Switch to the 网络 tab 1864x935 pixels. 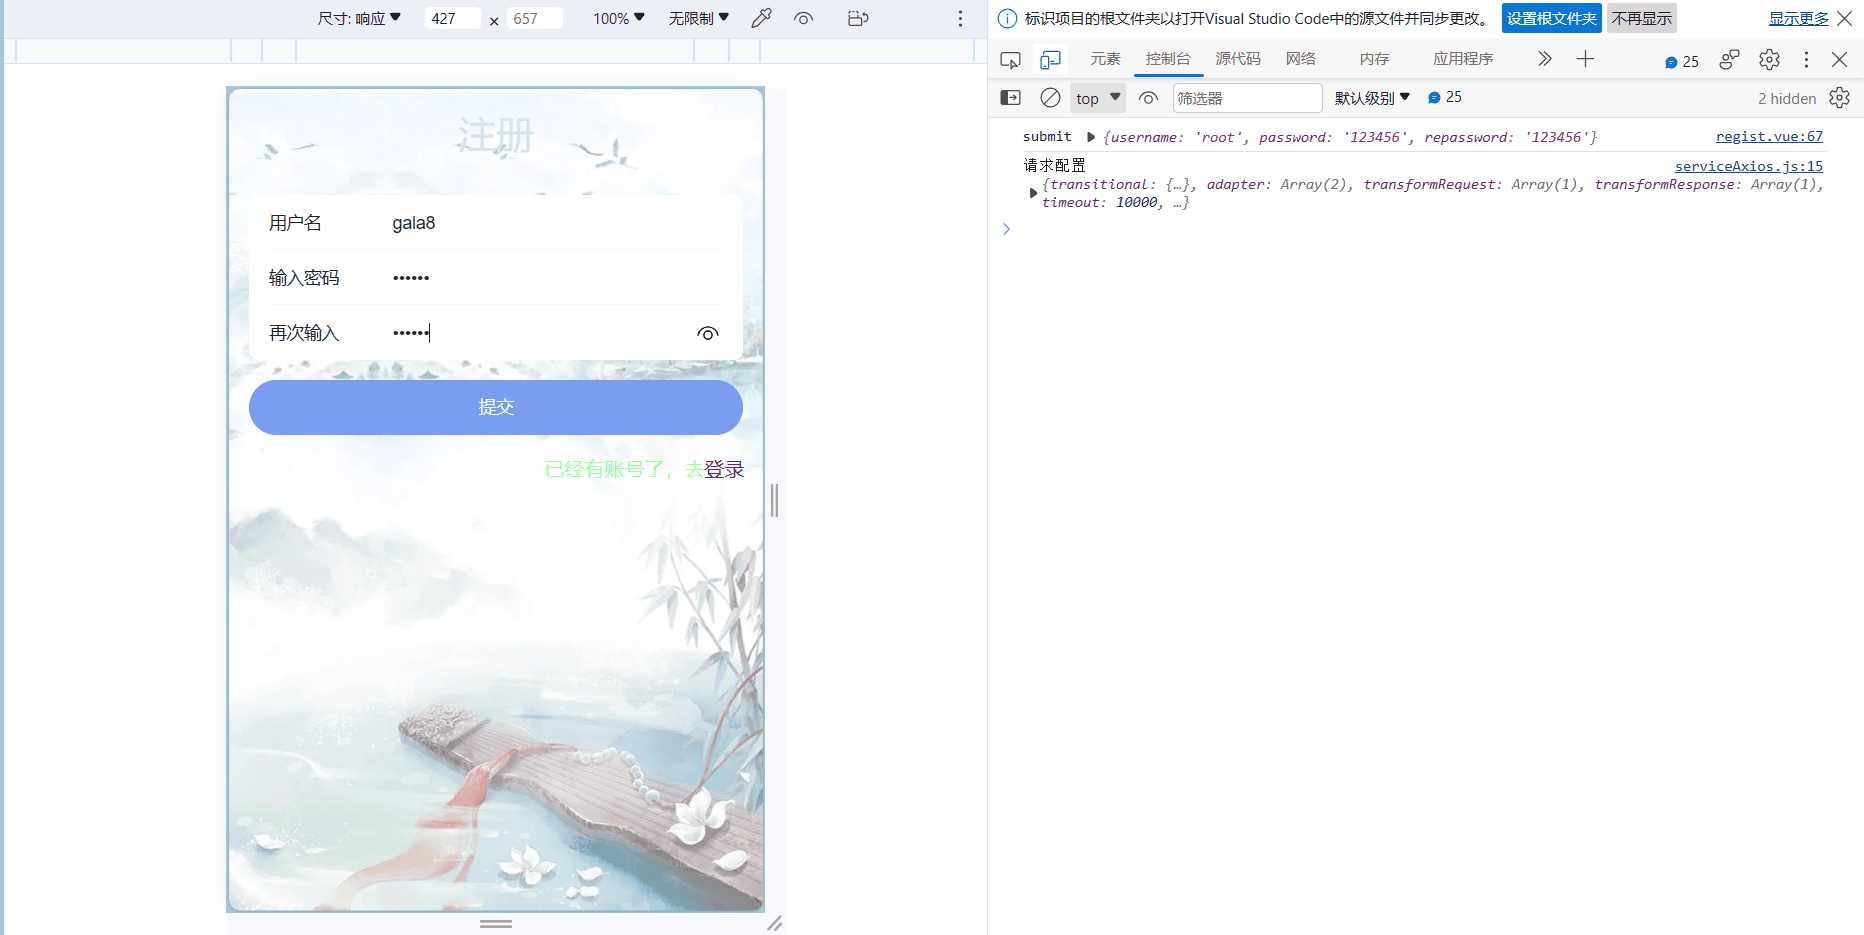pyautogui.click(x=1300, y=60)
